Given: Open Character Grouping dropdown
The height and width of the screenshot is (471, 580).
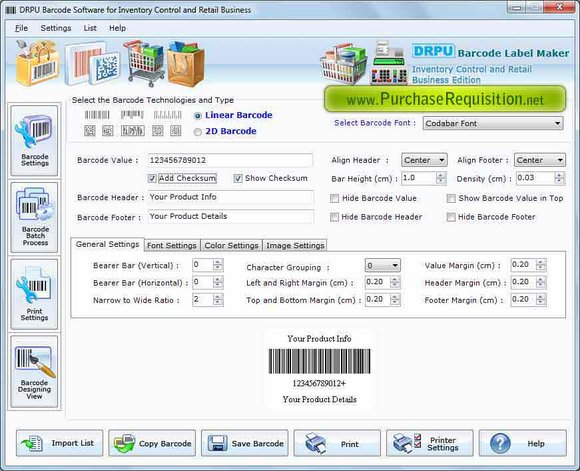Looking at the screenshot, I should [382, 265].
